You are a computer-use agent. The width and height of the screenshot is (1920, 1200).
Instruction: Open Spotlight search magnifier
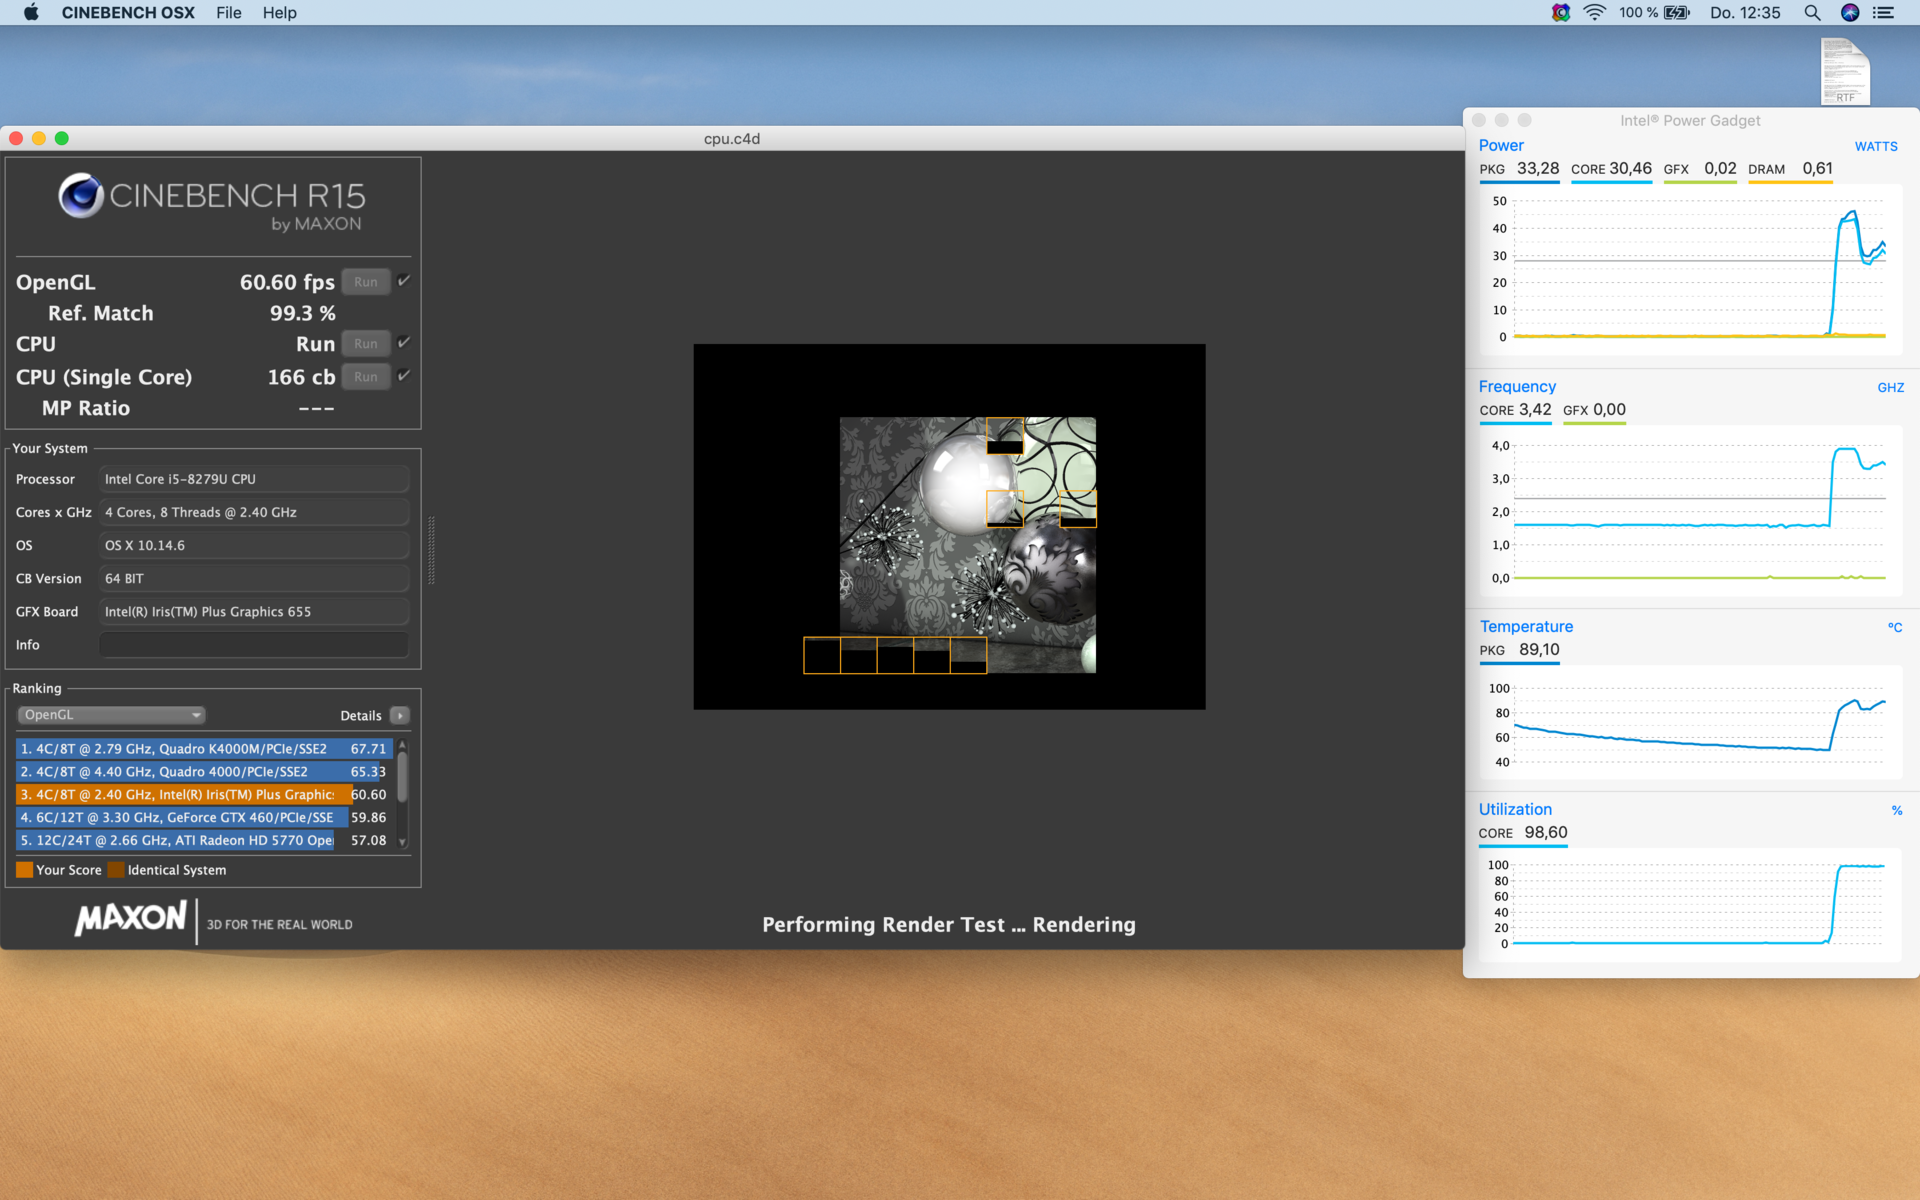coord(1812,13)
